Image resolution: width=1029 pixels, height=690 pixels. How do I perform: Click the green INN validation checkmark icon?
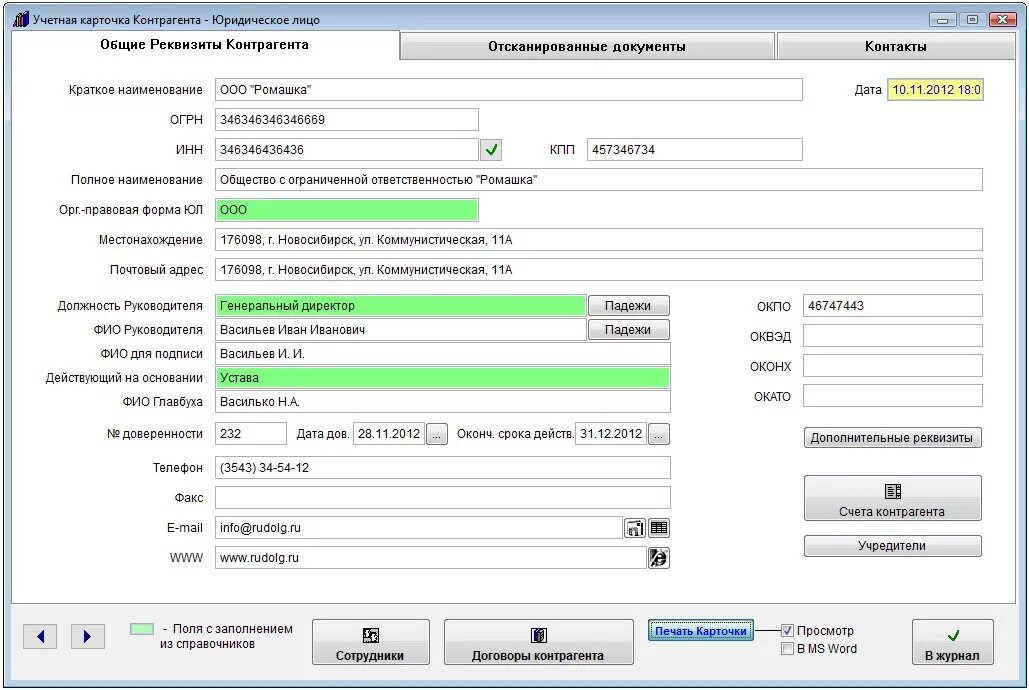pos(491,150)
